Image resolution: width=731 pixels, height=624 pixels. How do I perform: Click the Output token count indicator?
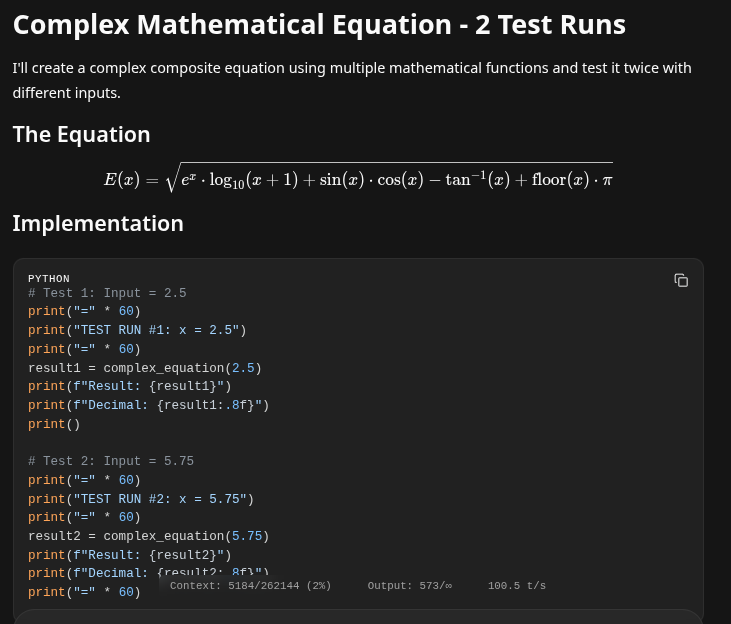(x=409, y=586)
